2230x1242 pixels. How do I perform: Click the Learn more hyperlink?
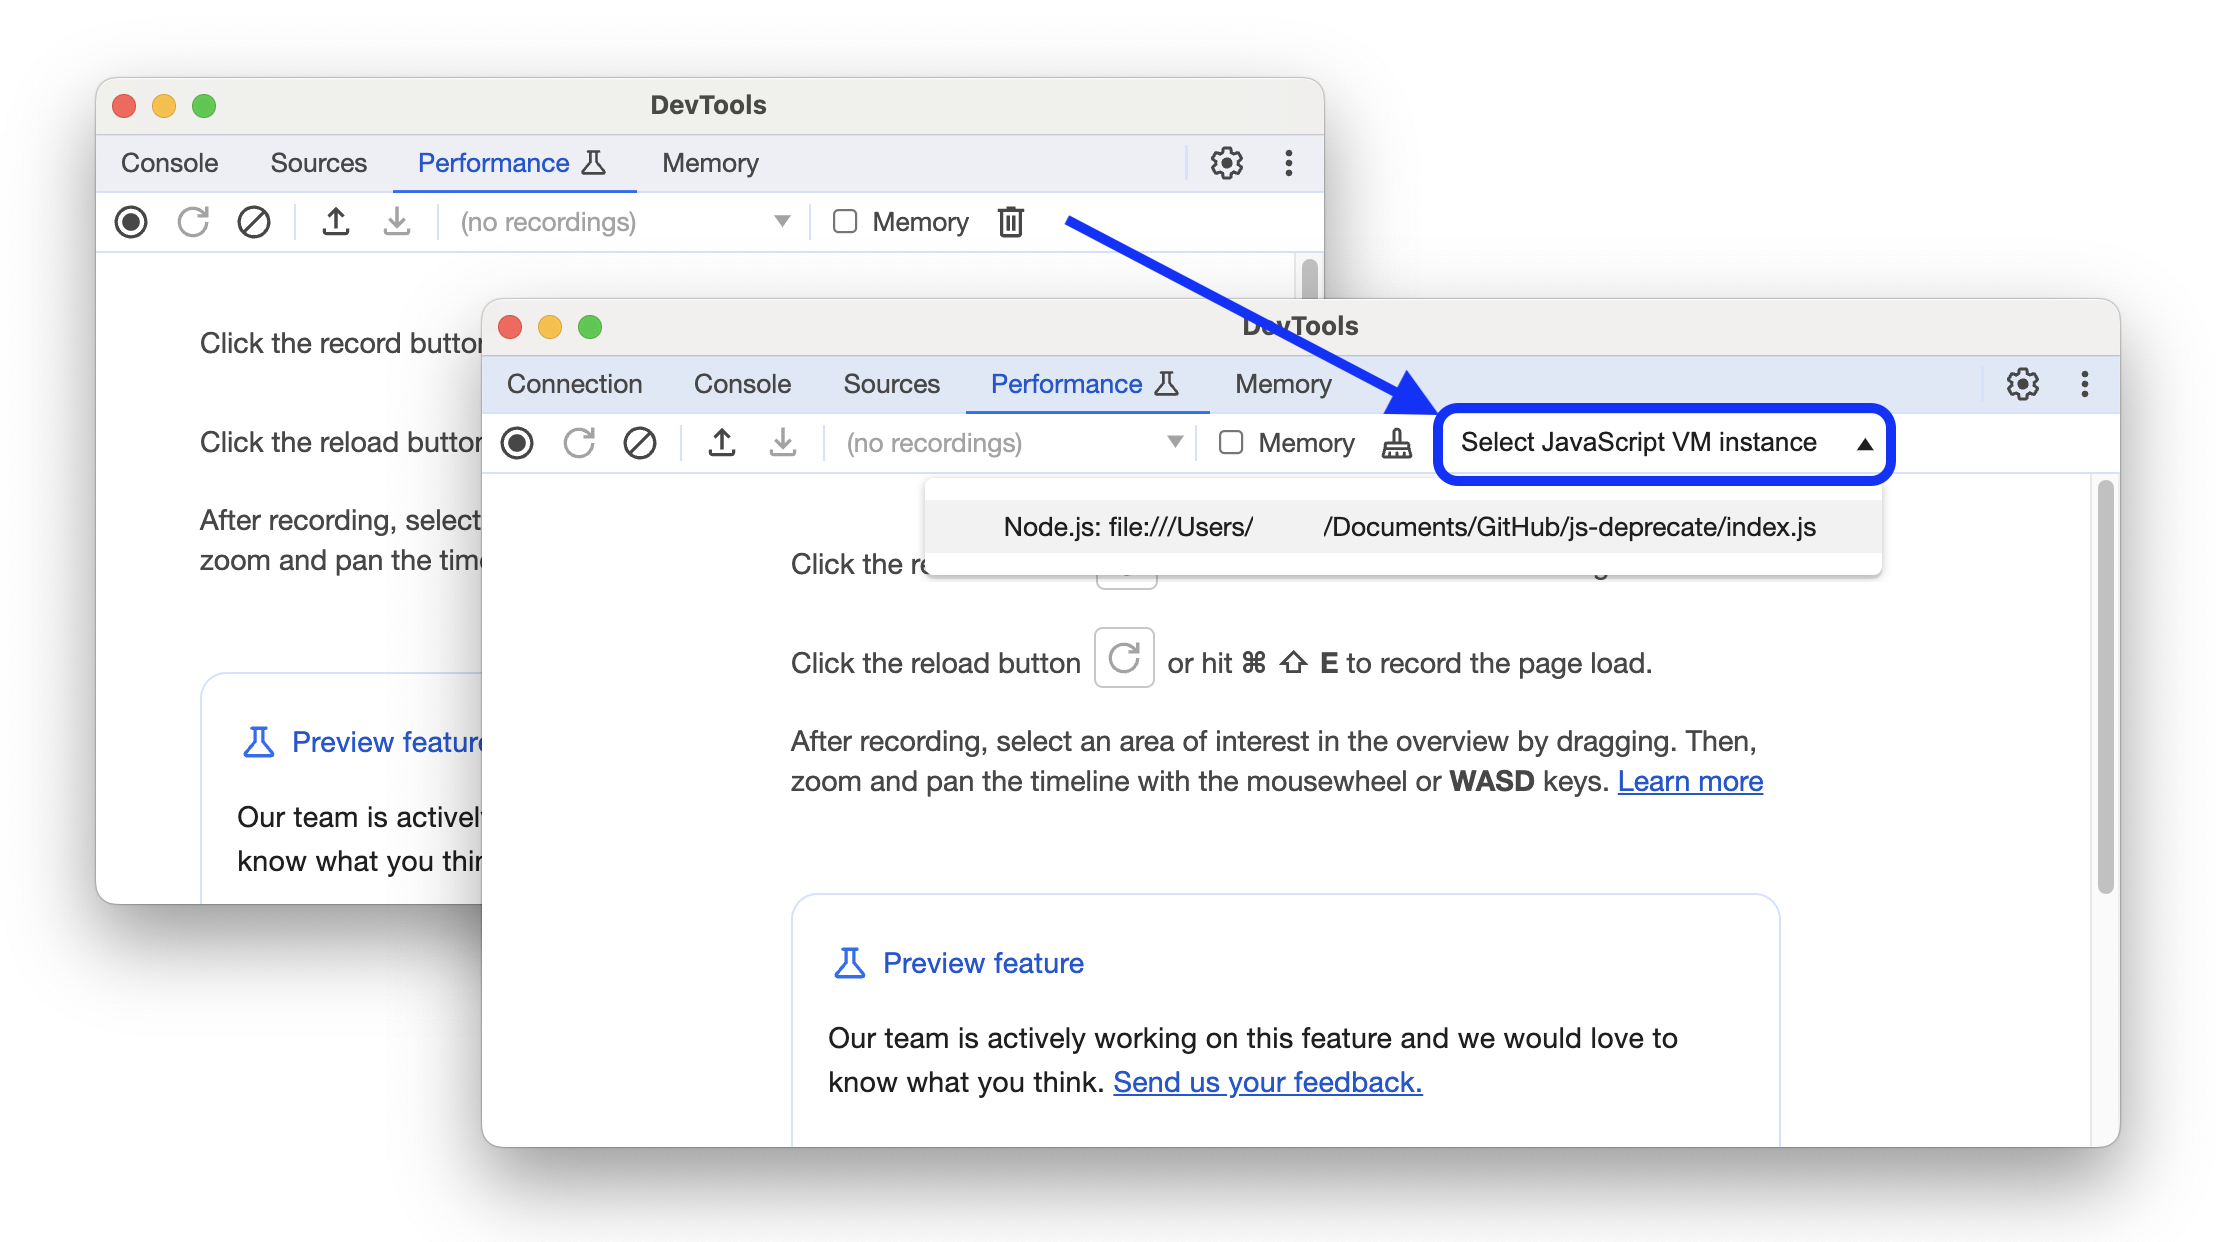click(x=1692, y=780)
